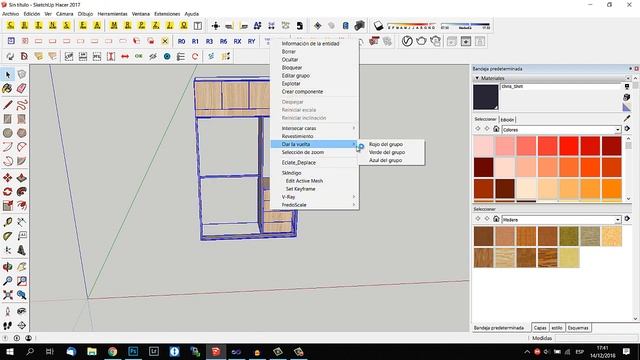
Task: Select the Walk footprints tool
Action: pos(7,325)
